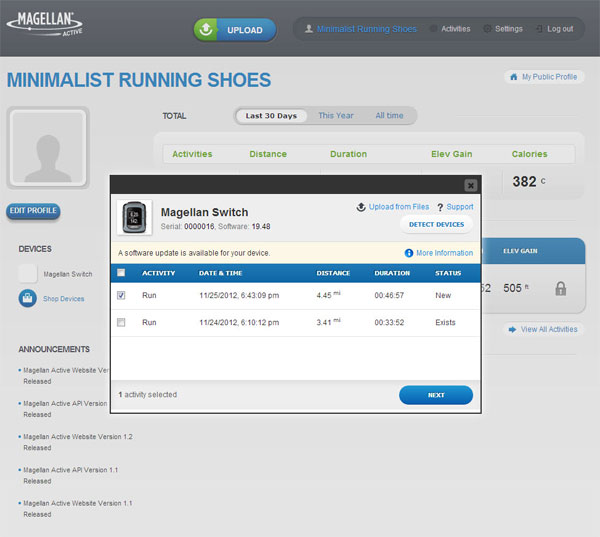
Task: Open the My Public Profile link
Action: (549, 77)
